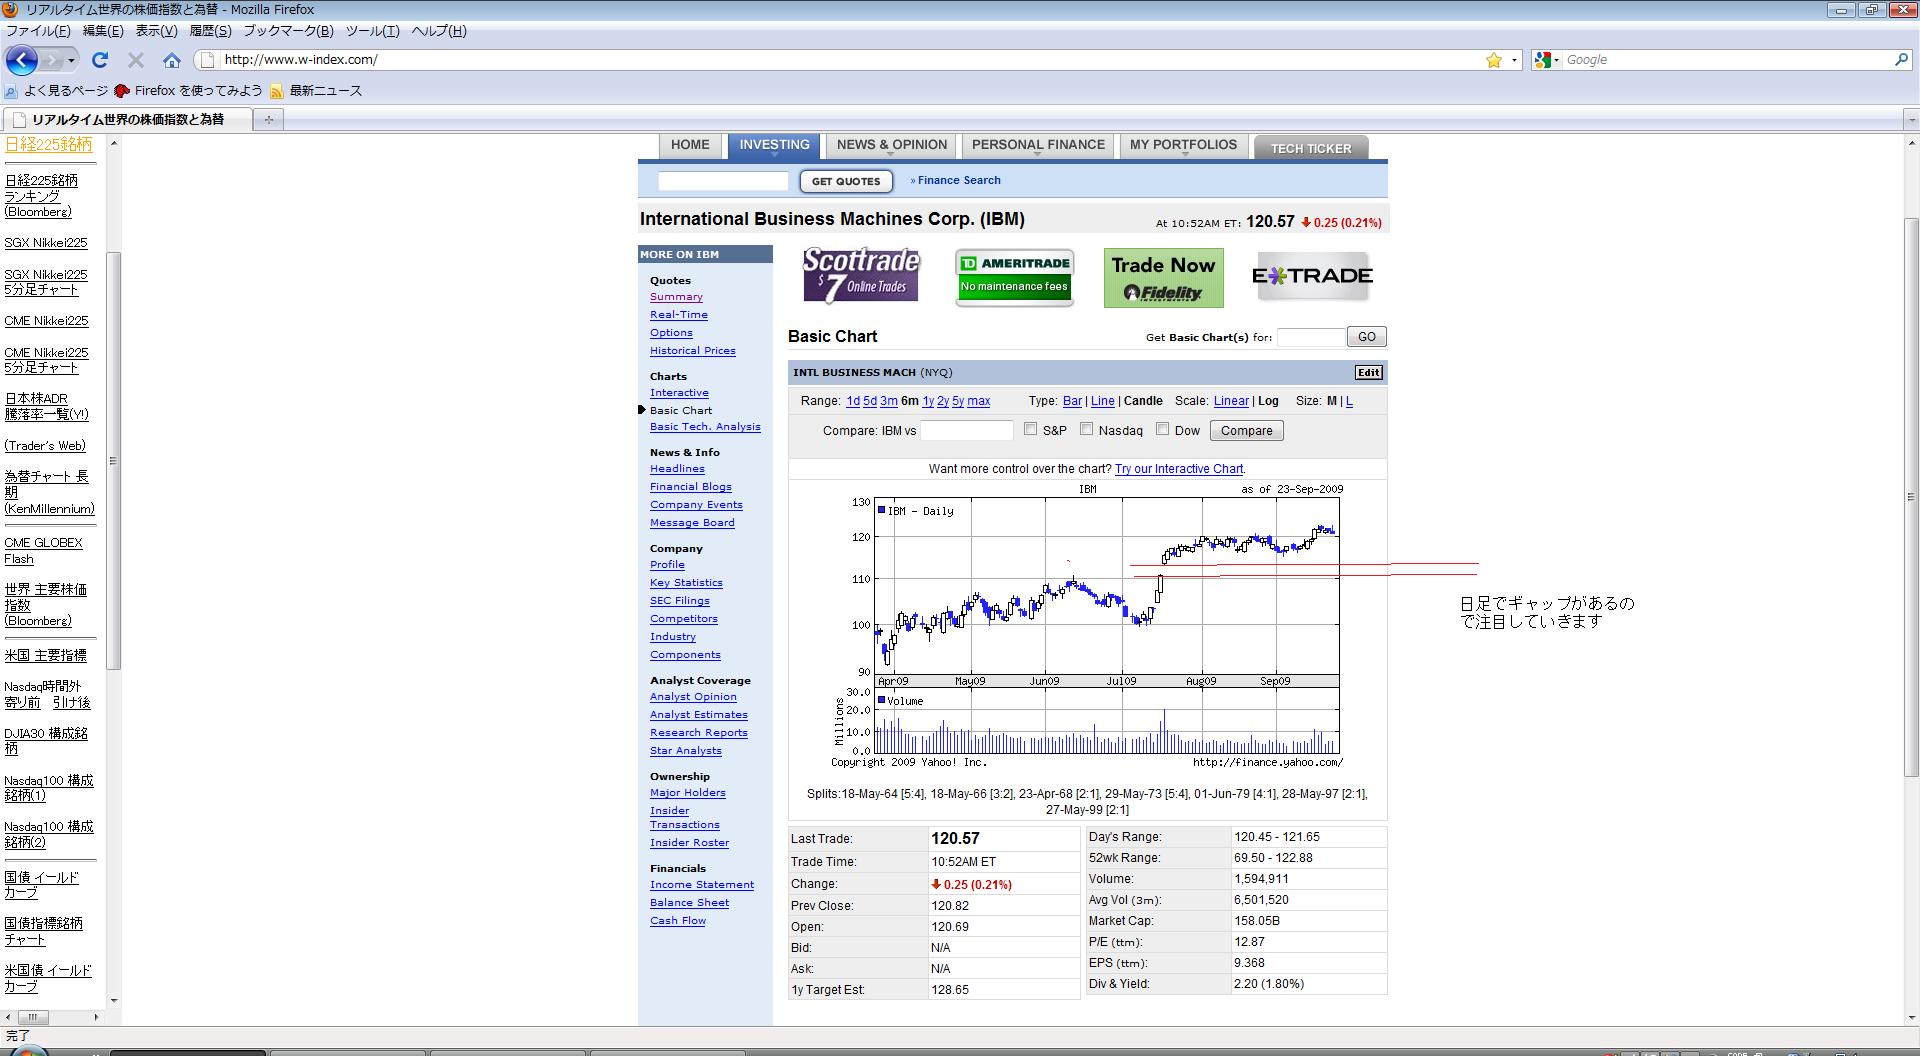
Task: Click the search magnifier icon in the Google box
Action: point(1901,60)
